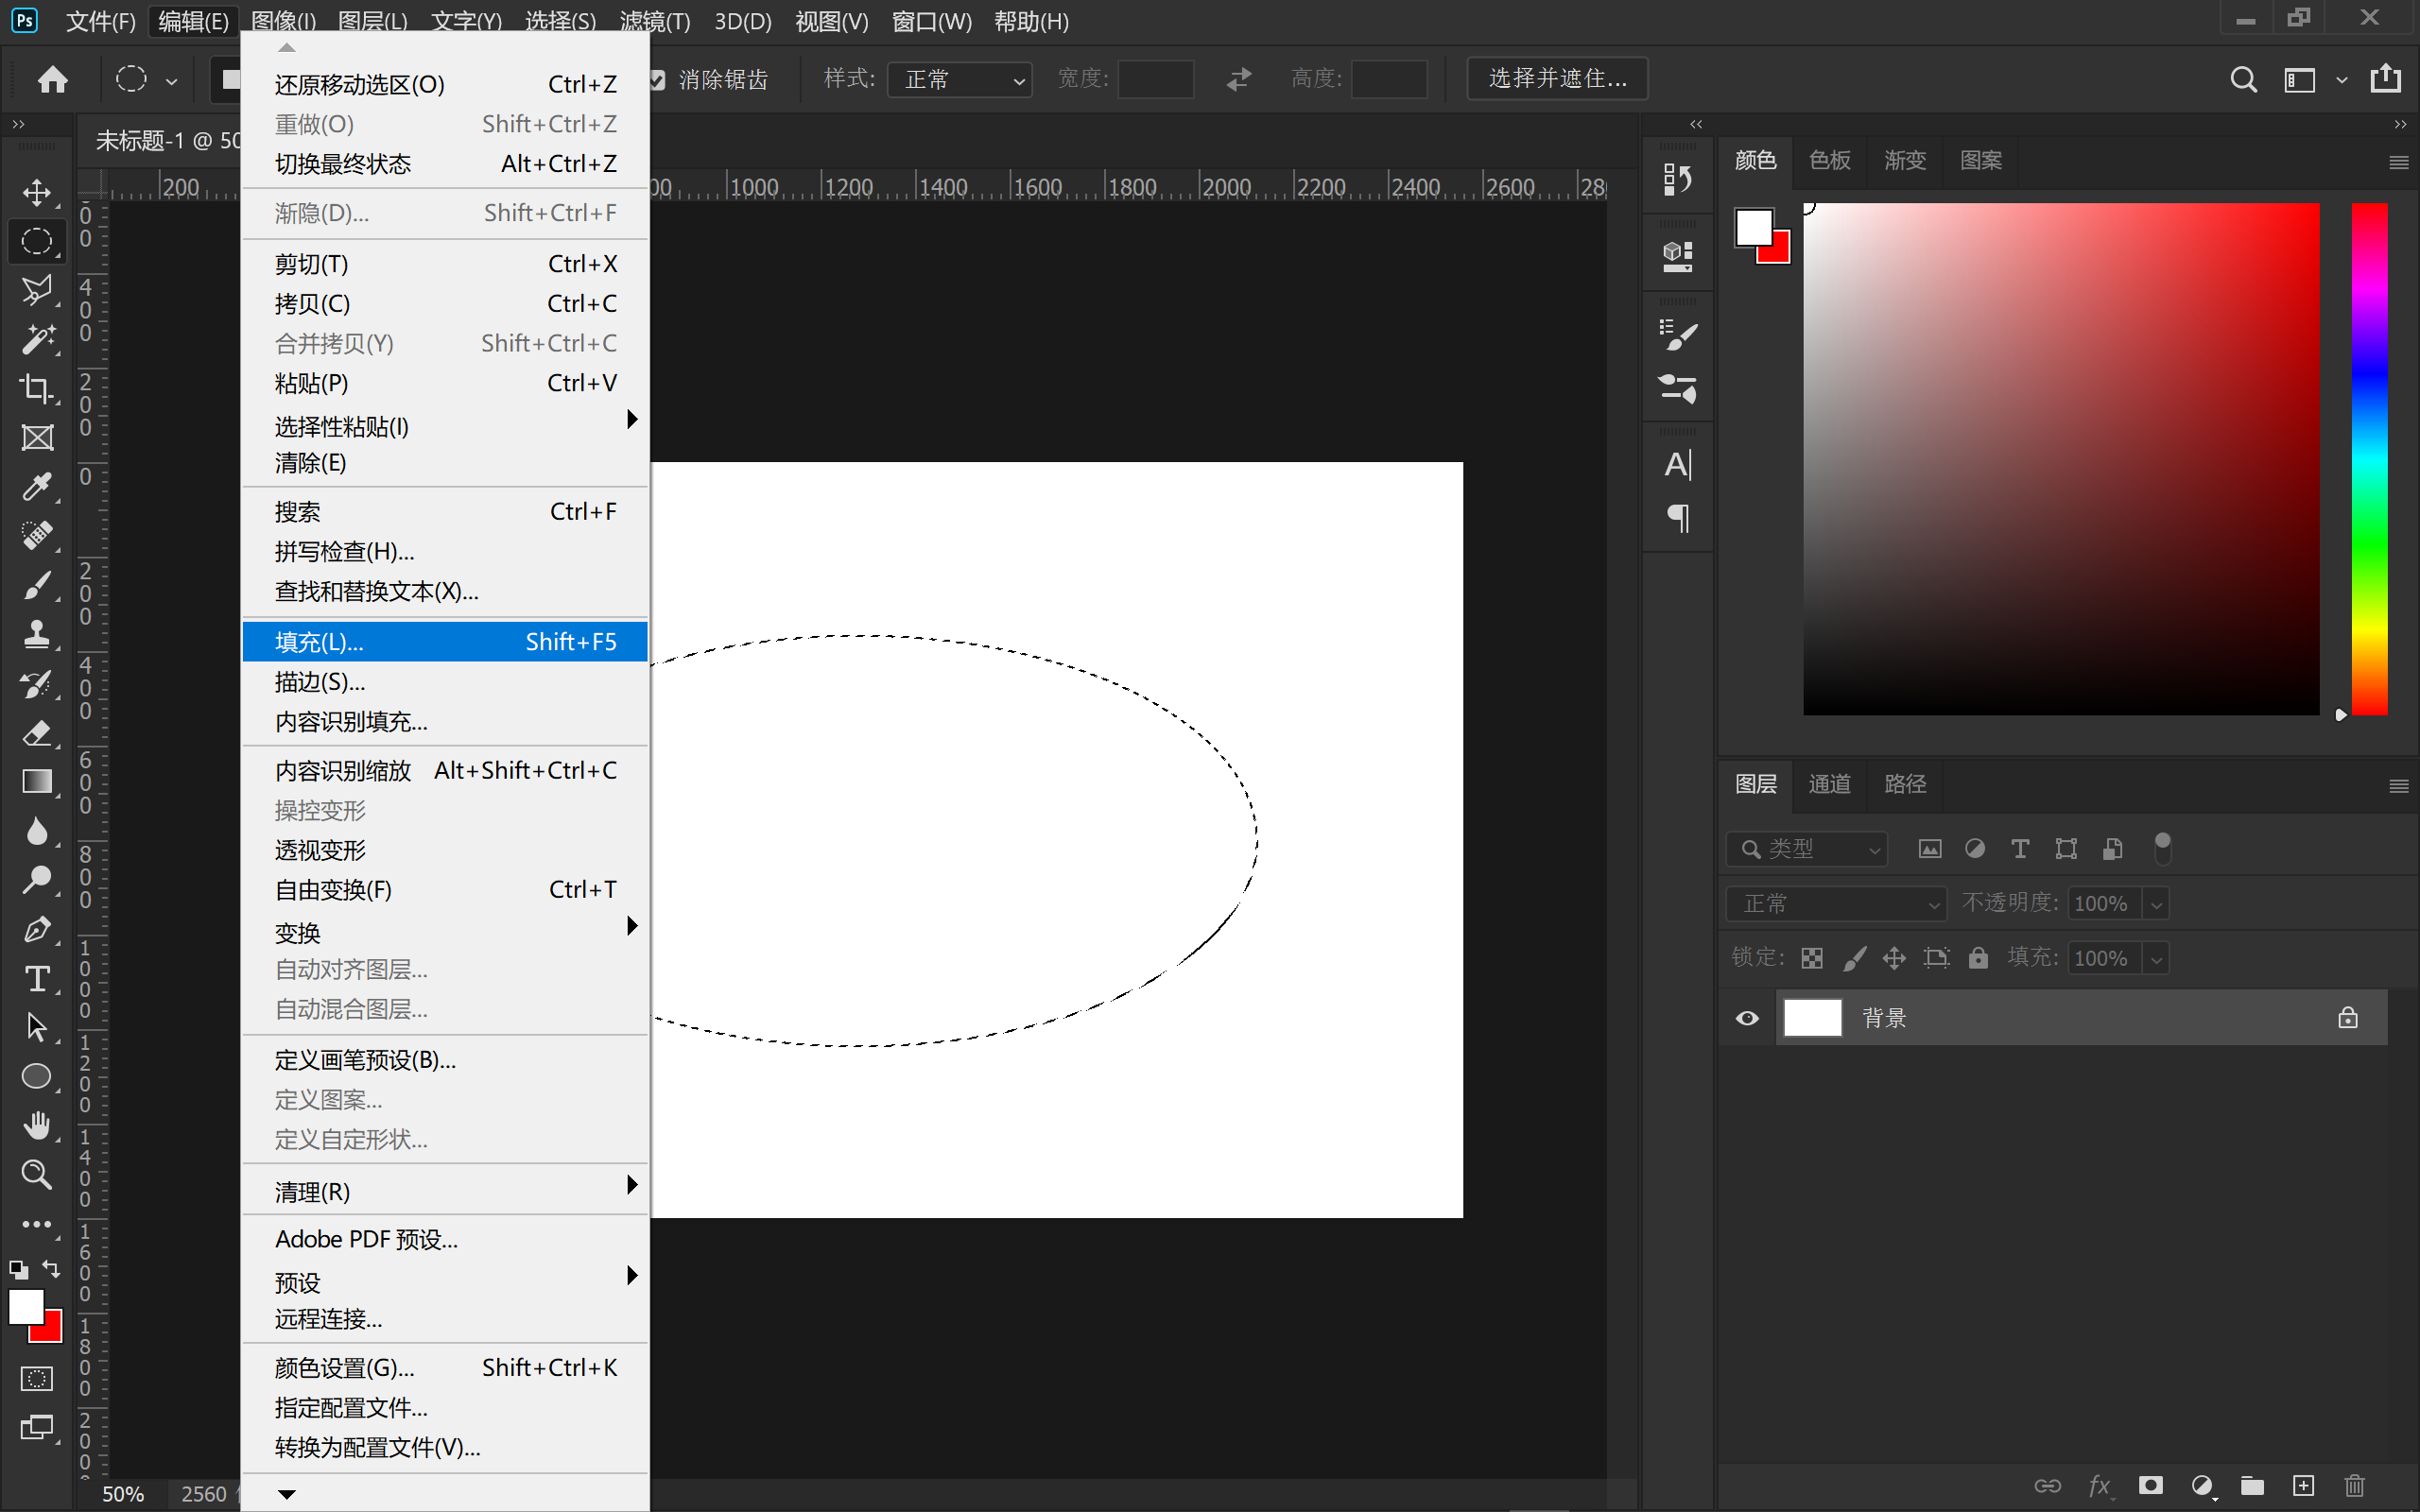Select the Dodge tool

[x=37, y=880]
